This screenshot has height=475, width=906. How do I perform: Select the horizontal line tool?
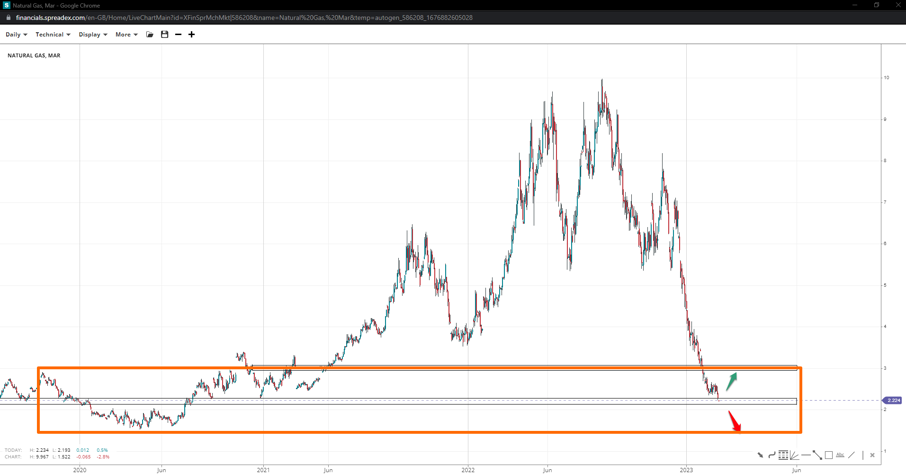click(x=805, y=455)
